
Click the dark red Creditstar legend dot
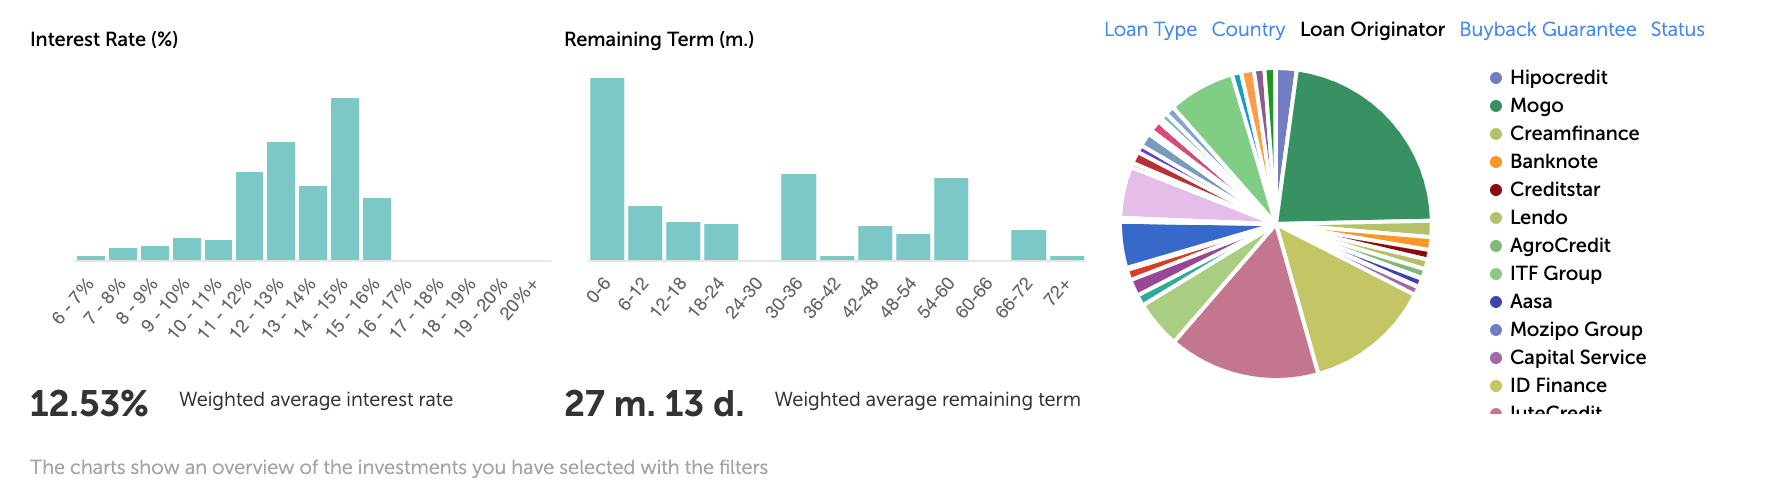1496,190
